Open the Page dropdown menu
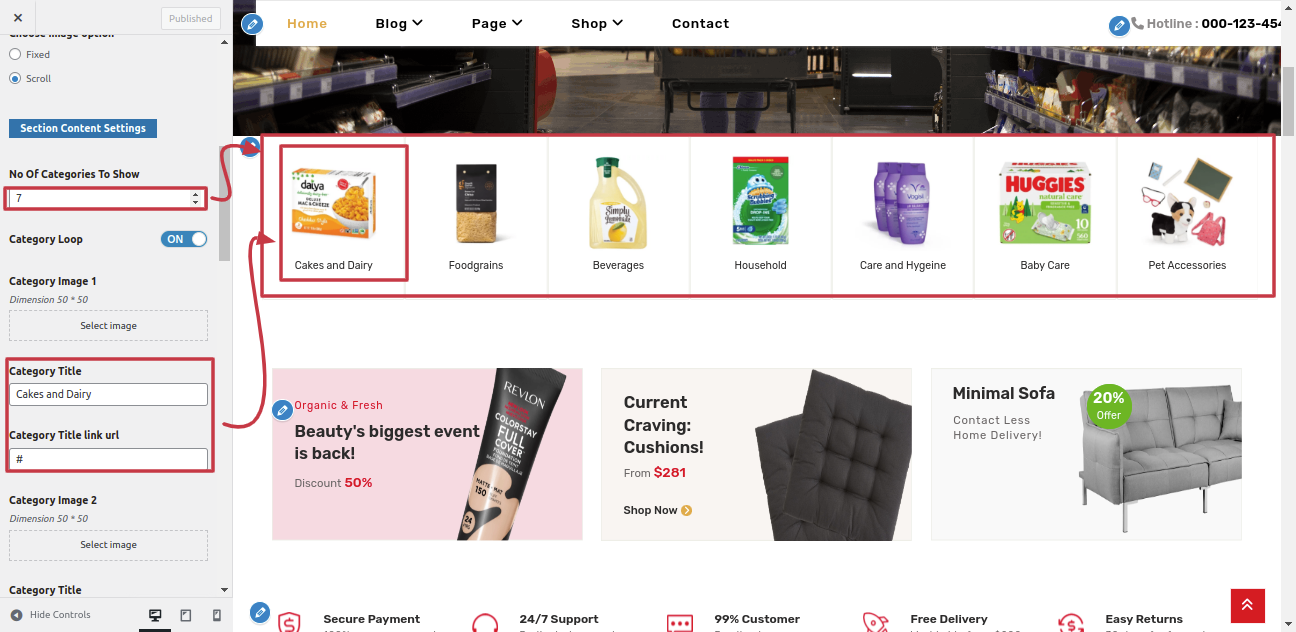This screenshot has height=632, width=1296. tap(497, 23)
